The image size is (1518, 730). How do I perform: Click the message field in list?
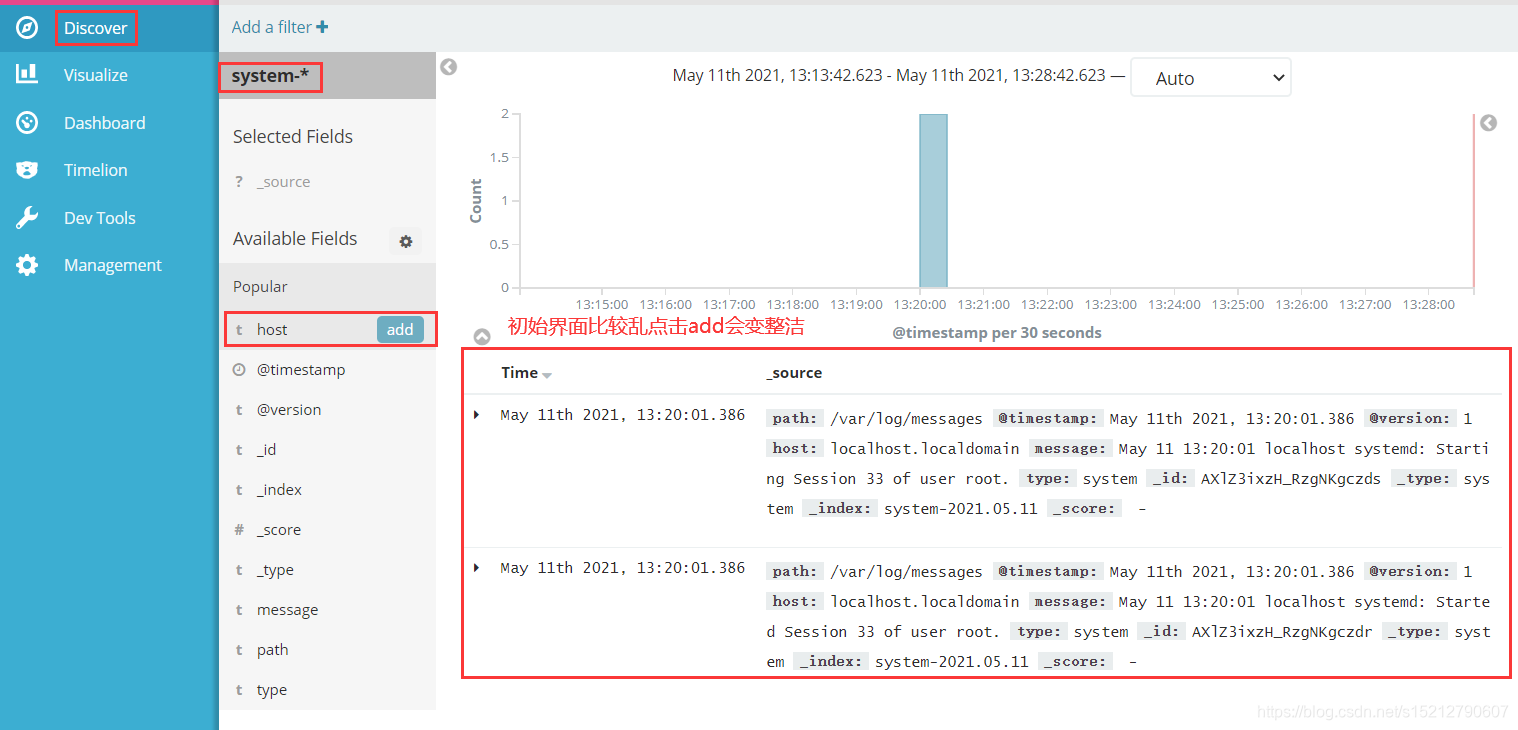click(x=287, y=610)
